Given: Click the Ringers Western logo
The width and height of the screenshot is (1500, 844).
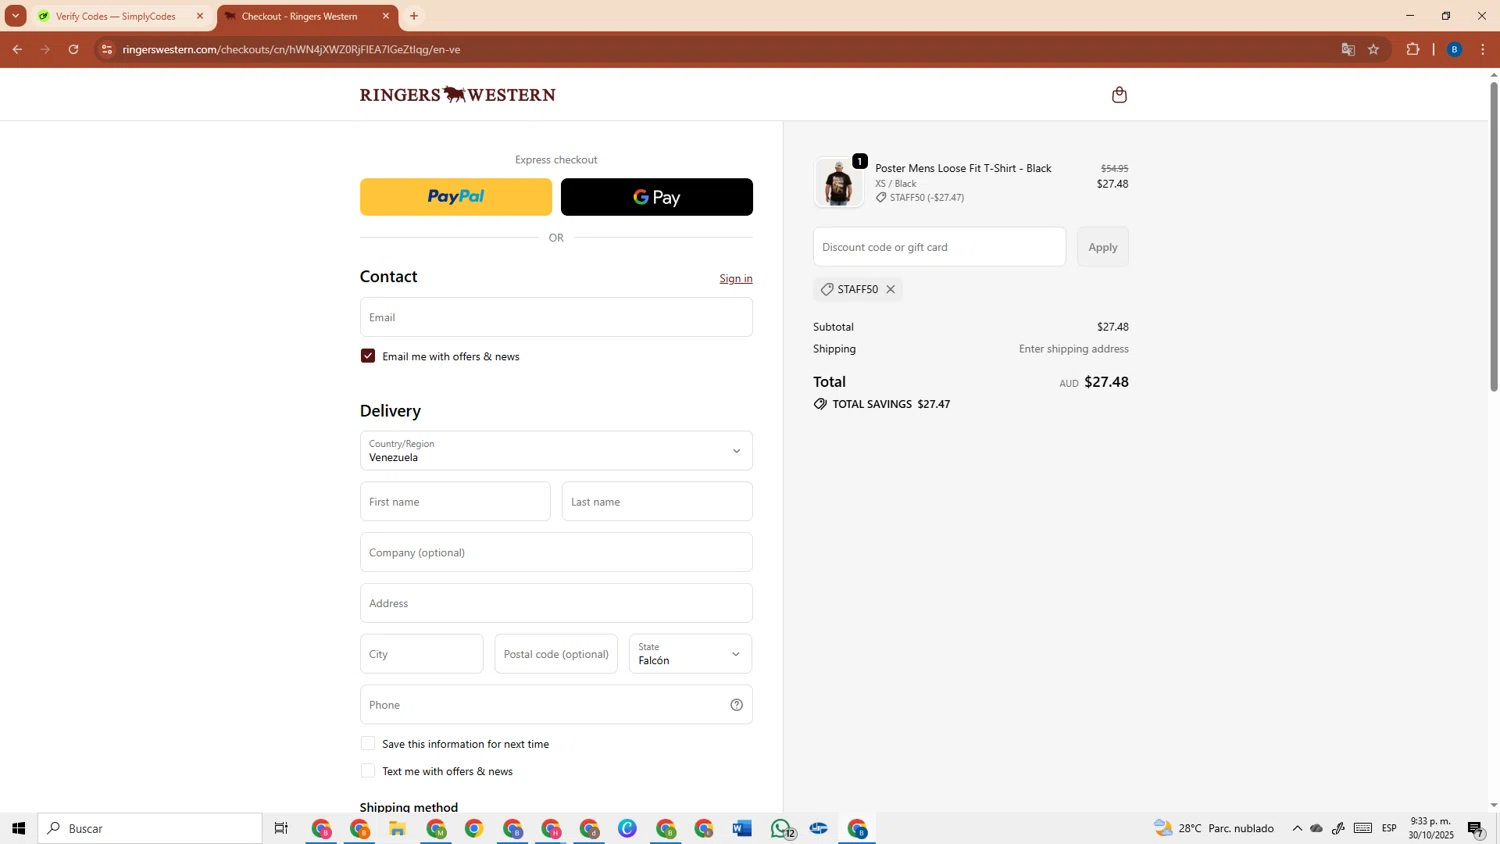Looking at the screenshot, I should point(457,95).
